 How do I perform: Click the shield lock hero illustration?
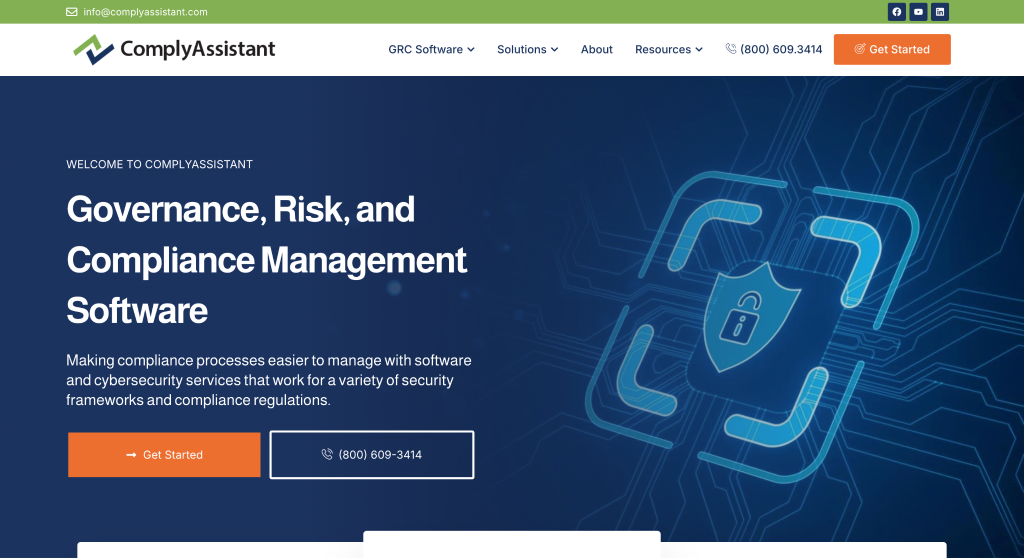click(x=751, y=317)
